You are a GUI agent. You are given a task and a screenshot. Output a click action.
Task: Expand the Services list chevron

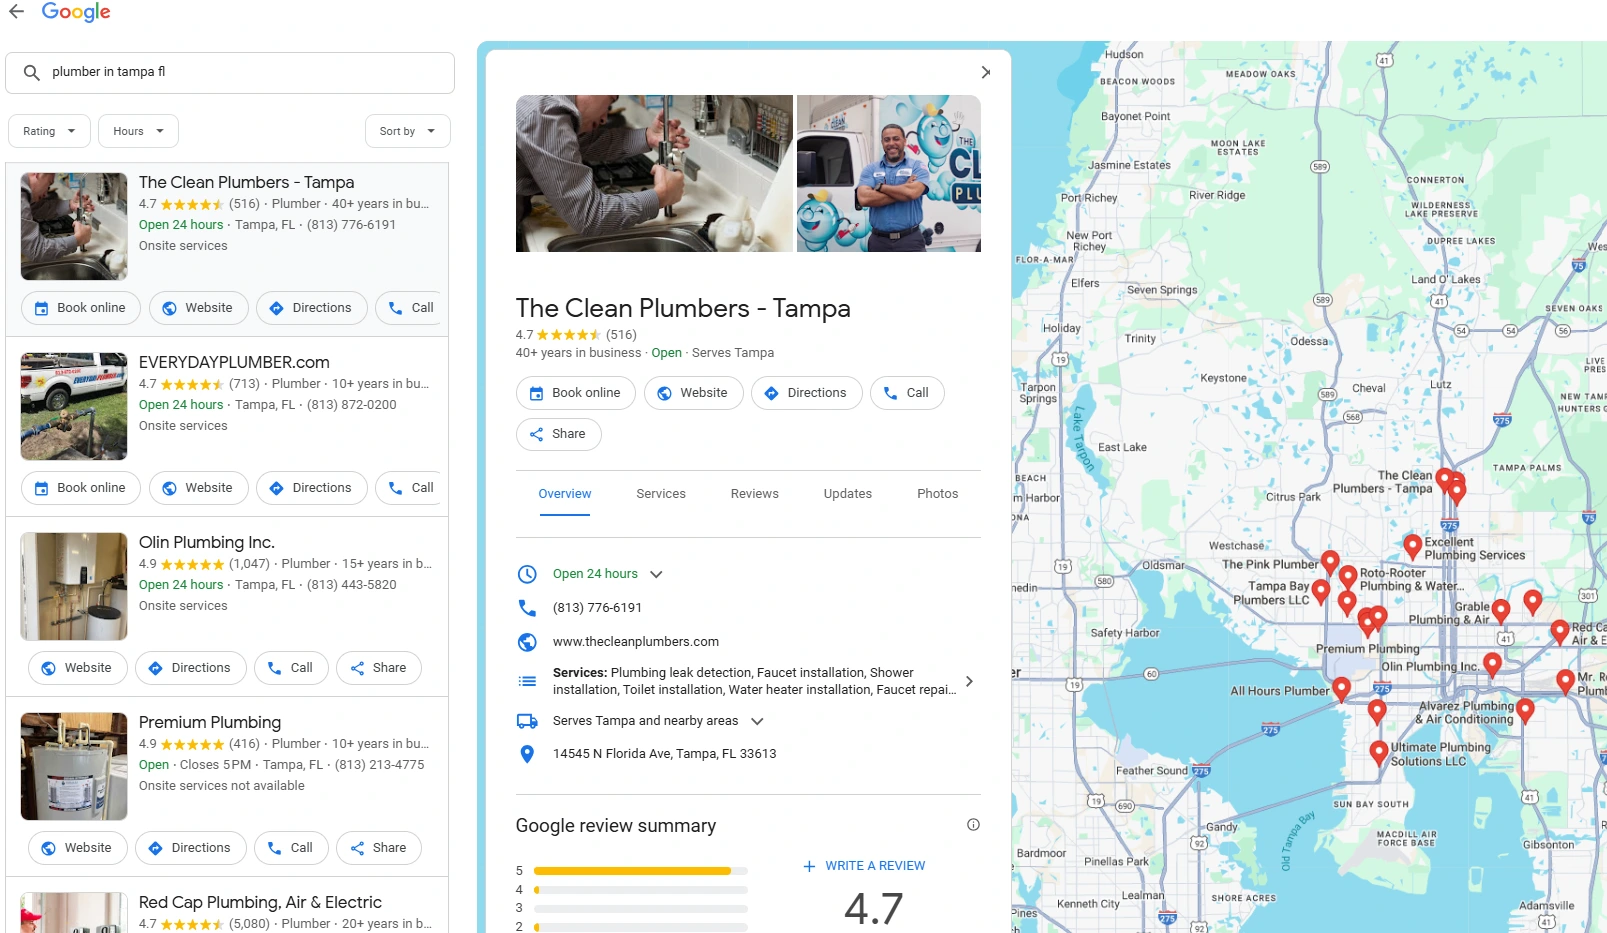[968, 681]
